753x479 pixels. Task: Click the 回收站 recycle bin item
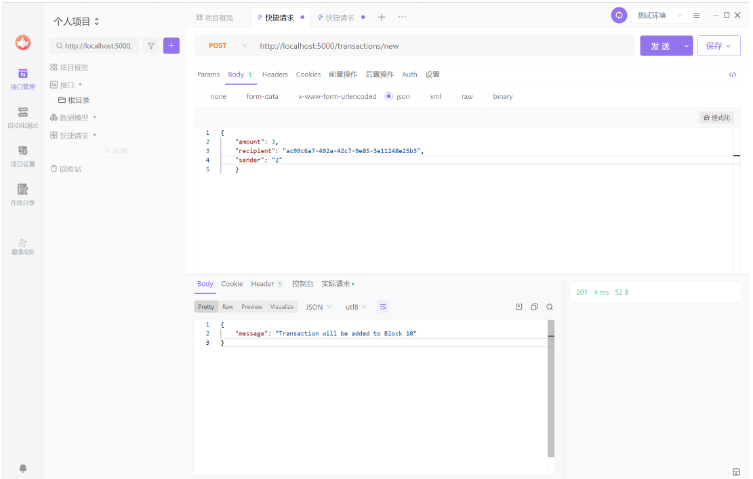point(66,169)
